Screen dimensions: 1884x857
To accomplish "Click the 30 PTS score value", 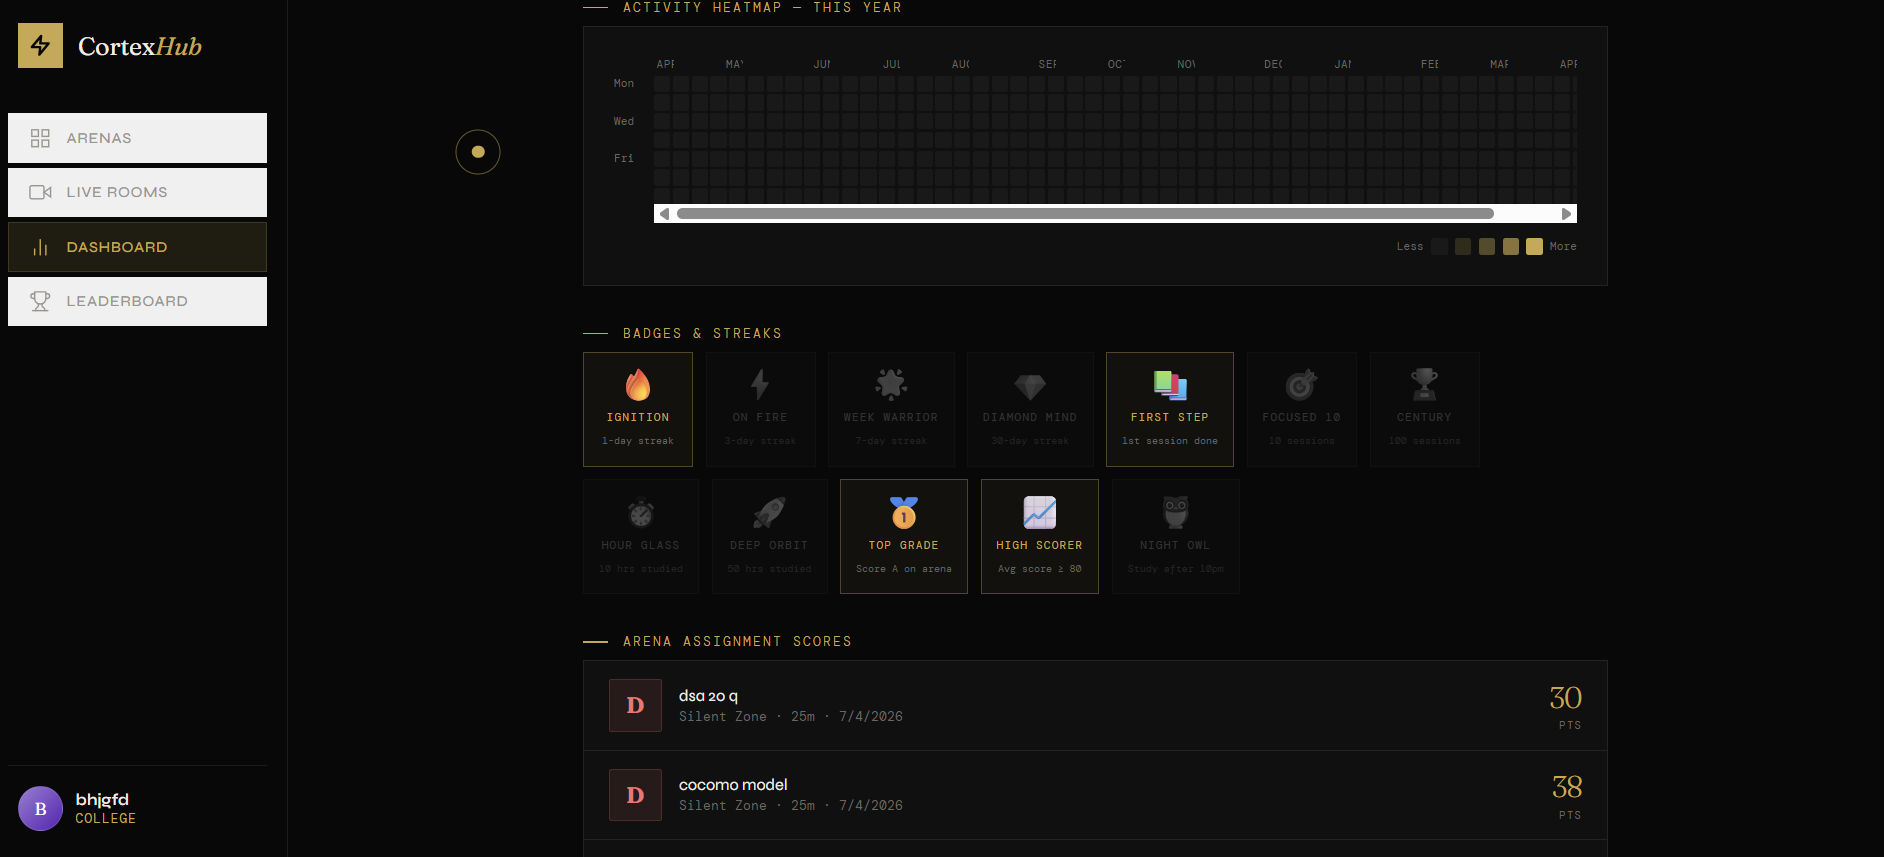I will coord(1566,698).
